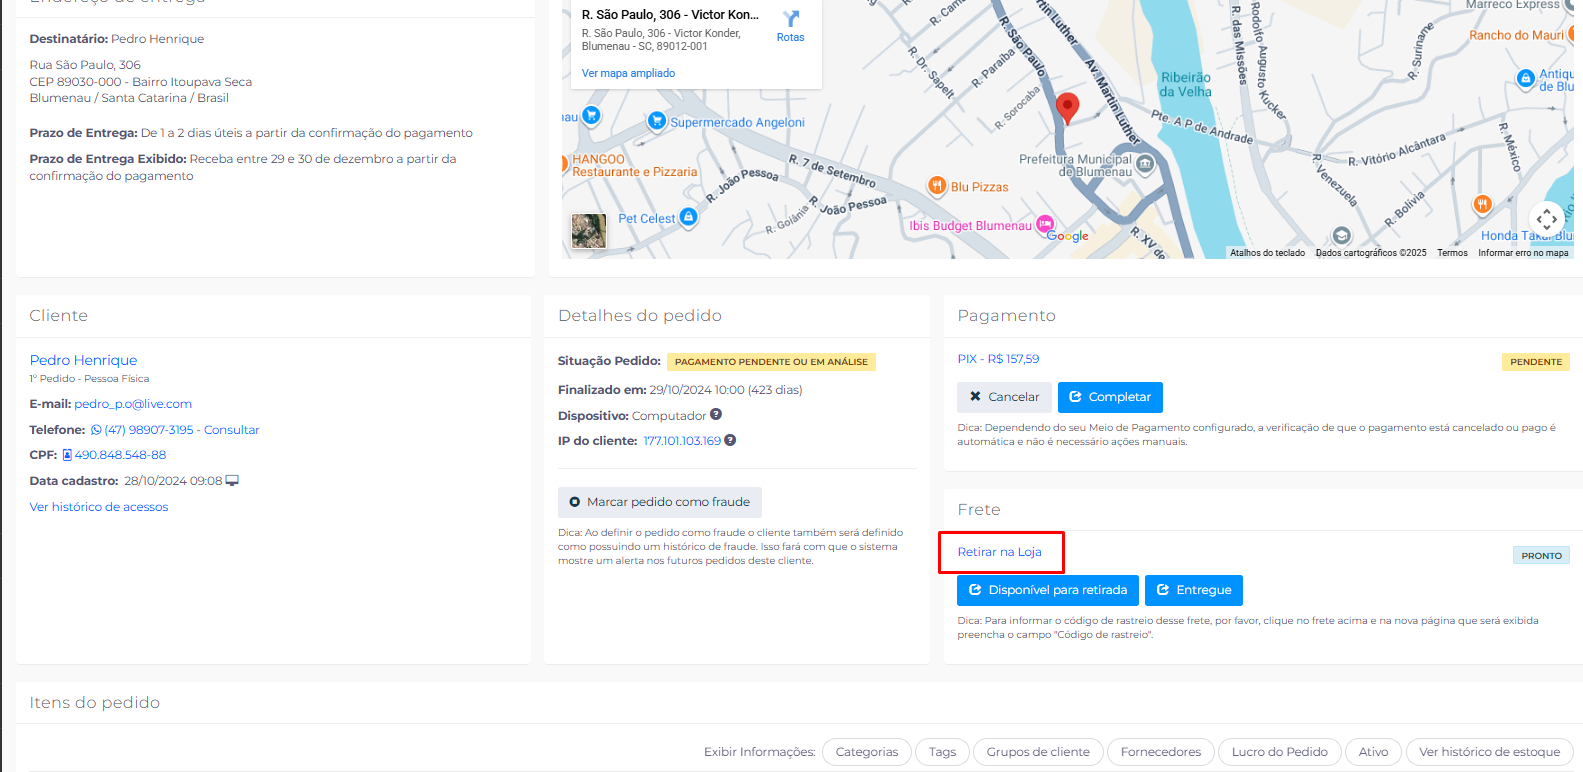Click the PRONTO shipping status badge
This screenshot has width=1583, height=772.
coord(1541,556)
